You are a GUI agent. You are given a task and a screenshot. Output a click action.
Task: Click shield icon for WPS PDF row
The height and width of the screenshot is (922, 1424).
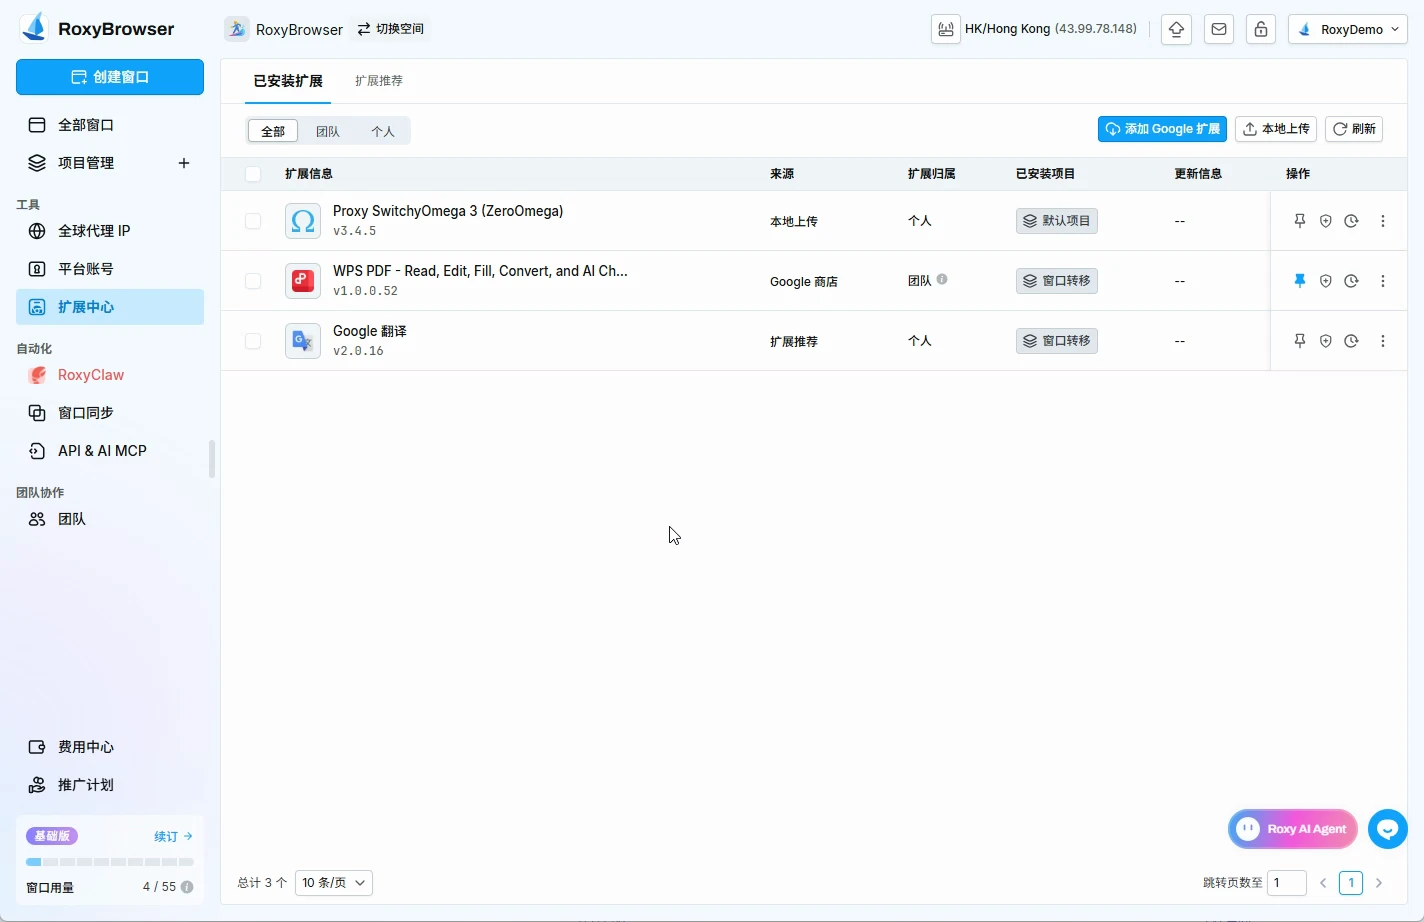(1326, 281)
